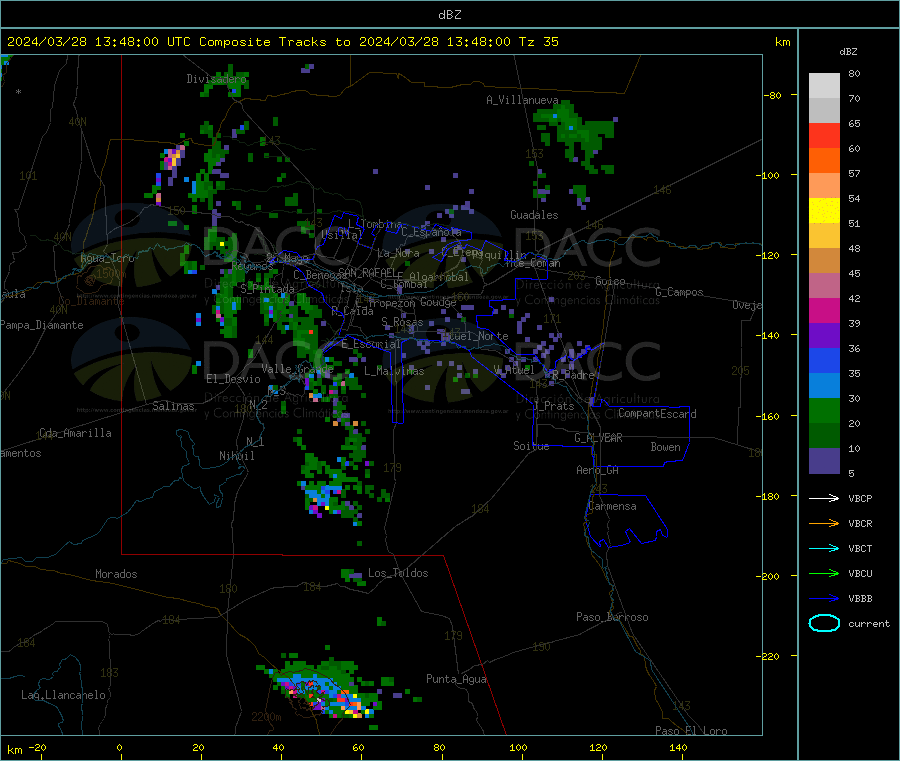Click the dBZ title at the top
900x761 pixels.
pyautogui.click(x=449, y=15)
